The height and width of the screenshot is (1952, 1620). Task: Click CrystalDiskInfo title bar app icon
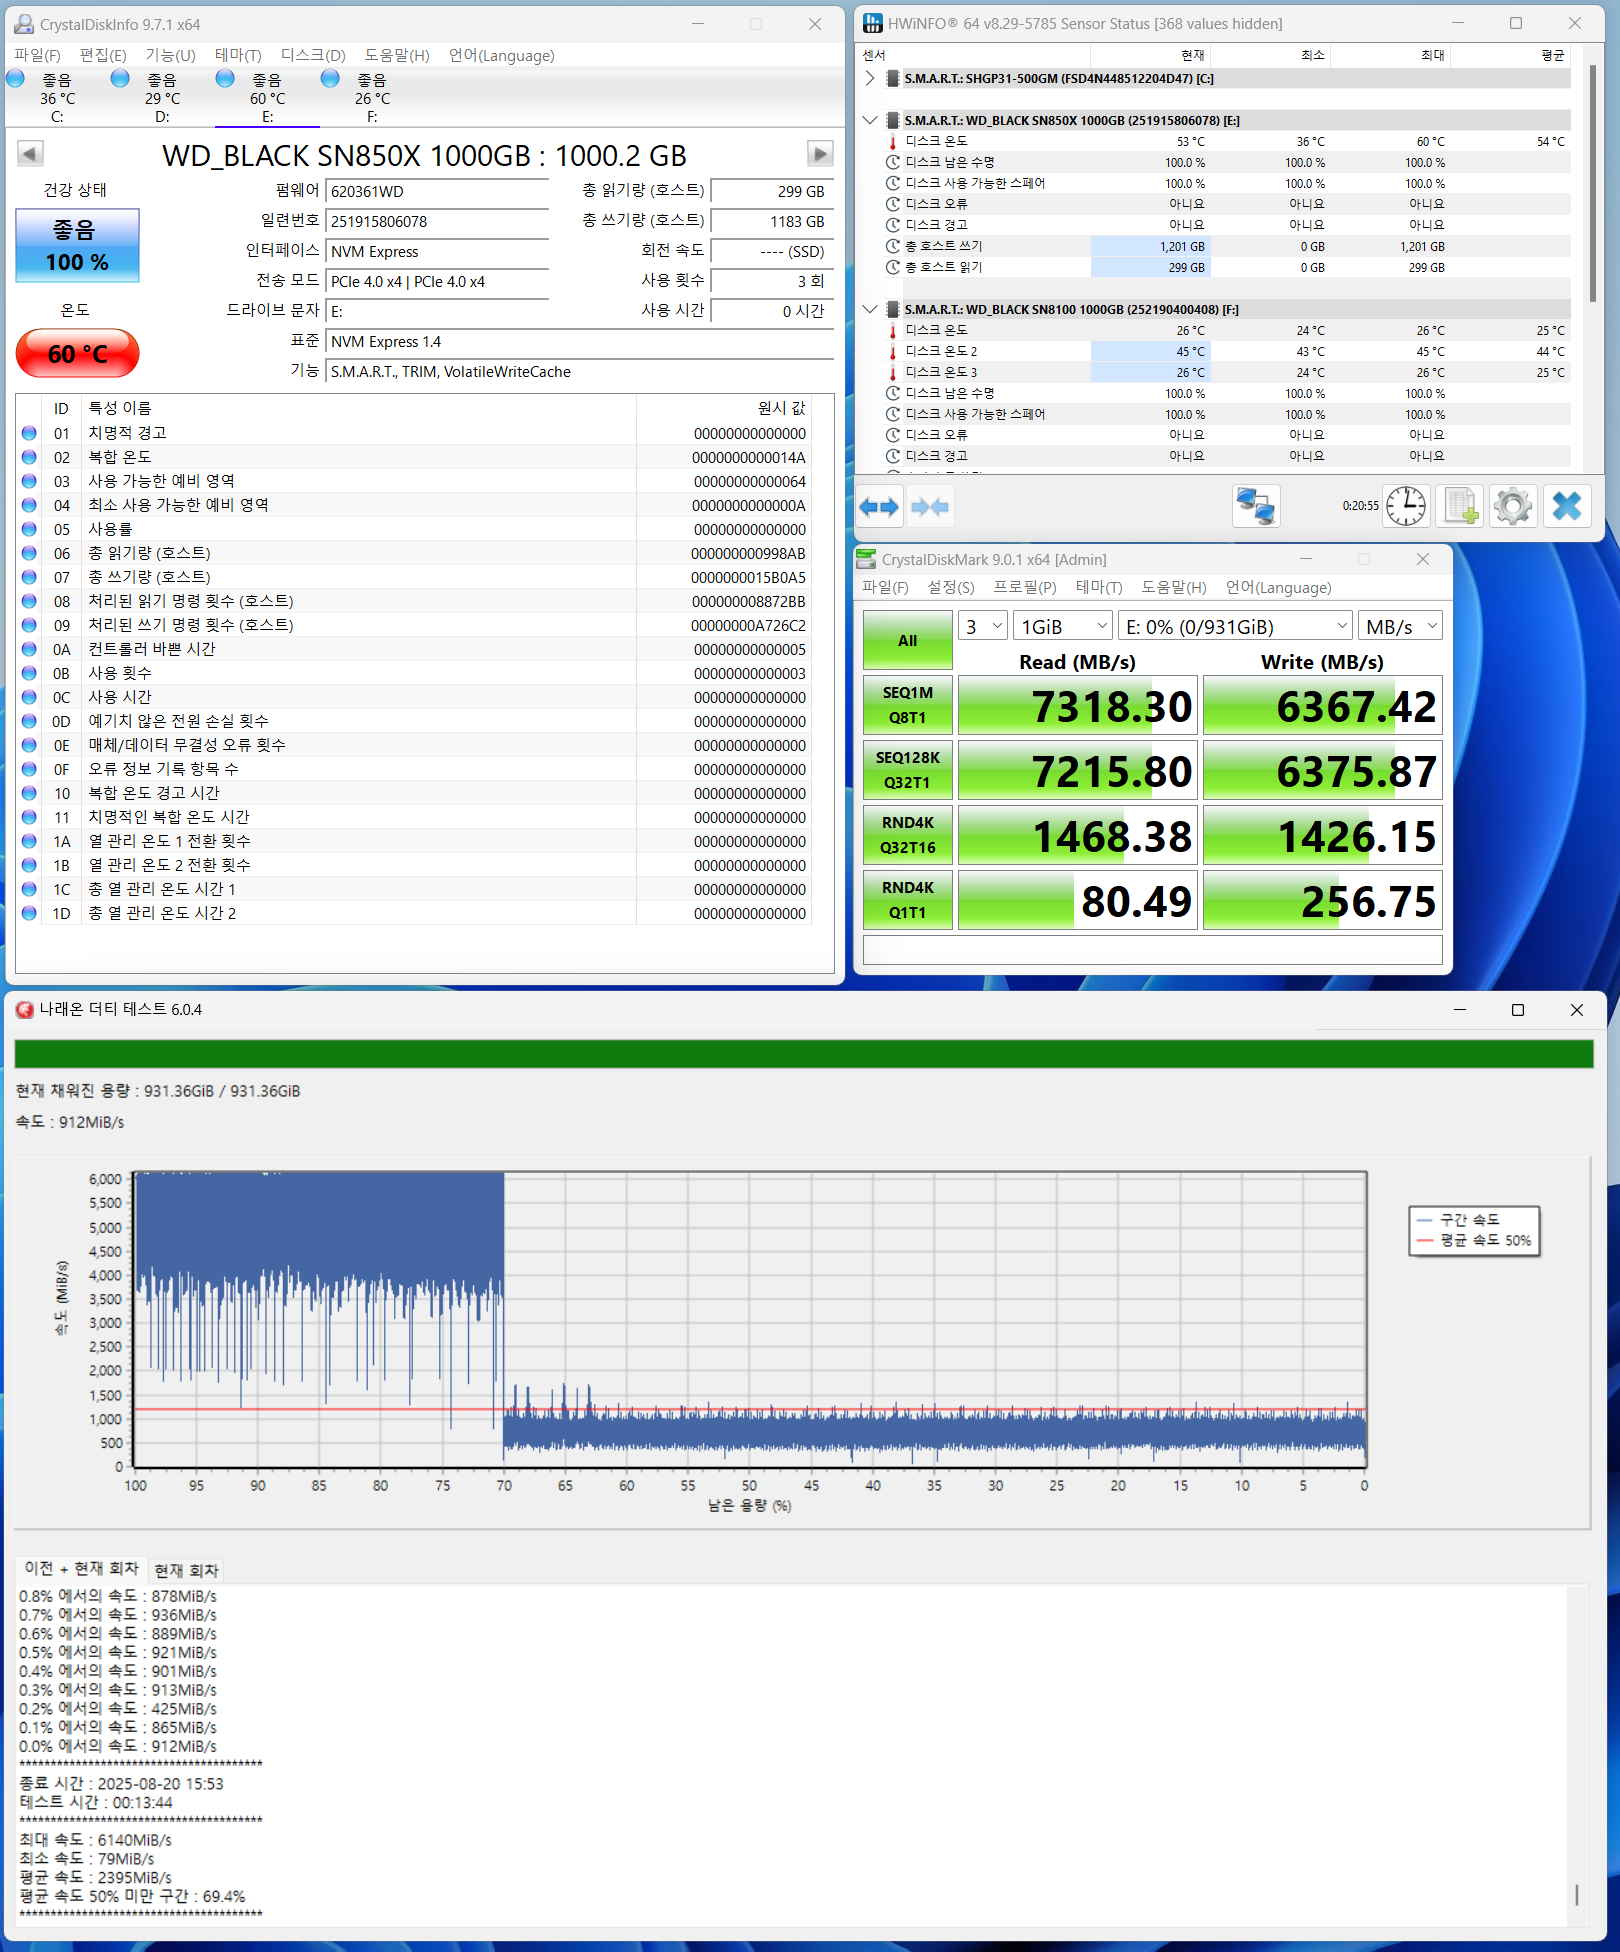(23, 24)
